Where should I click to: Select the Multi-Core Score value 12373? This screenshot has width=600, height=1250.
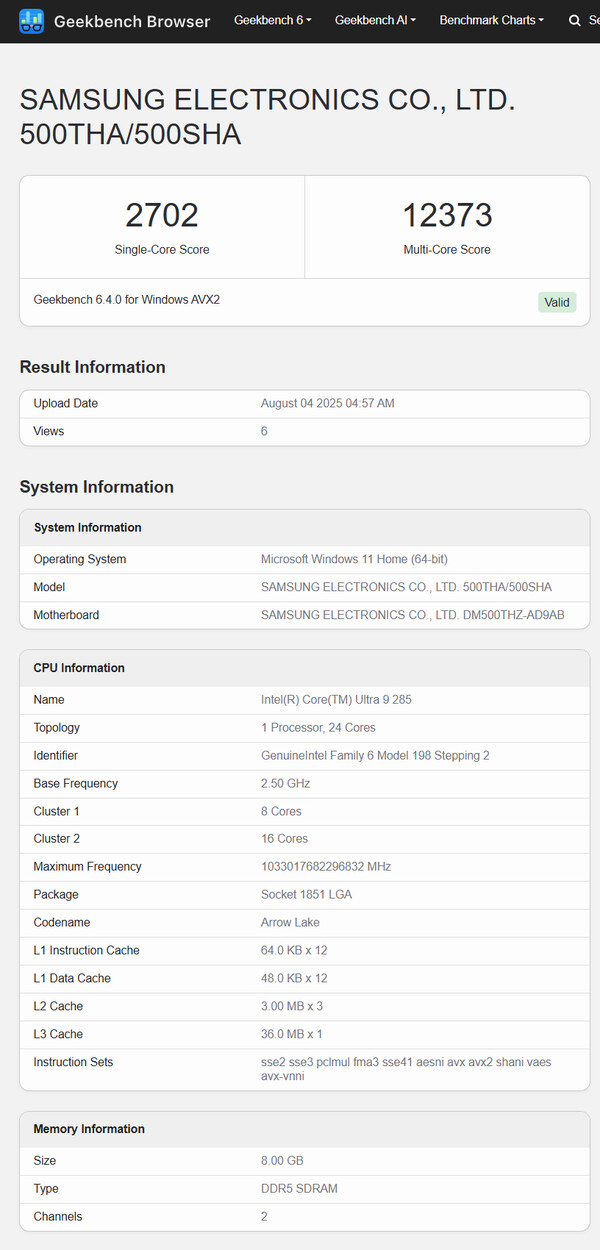(447, 215)
